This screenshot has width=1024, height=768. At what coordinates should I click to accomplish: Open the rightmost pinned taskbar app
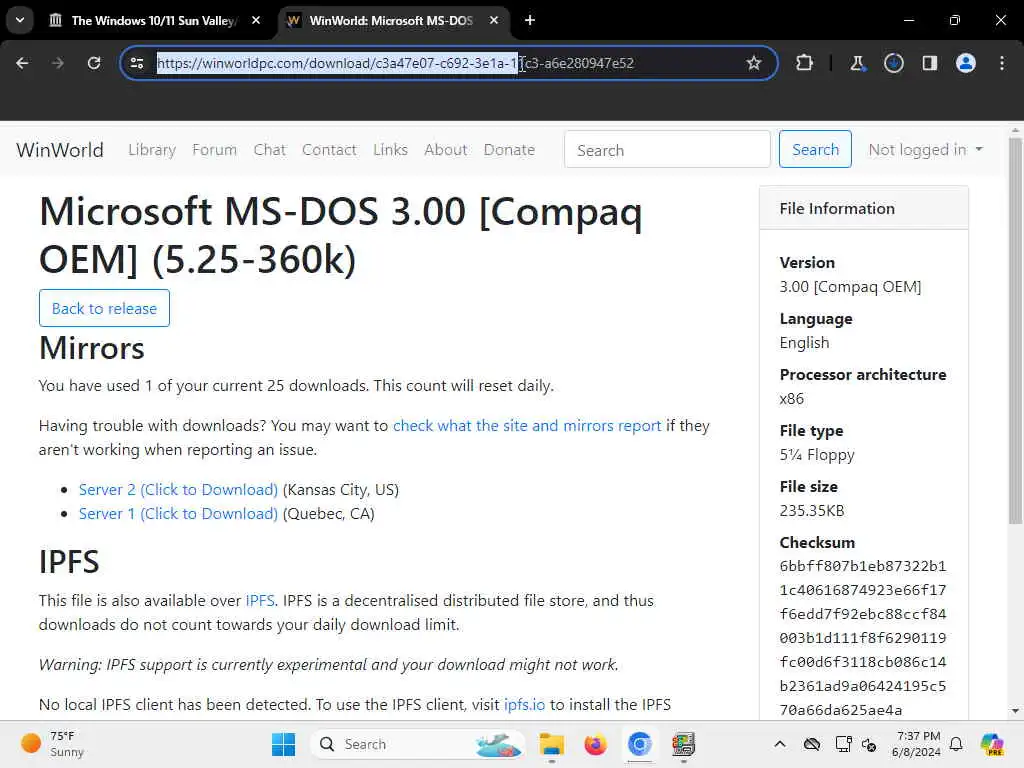tap(683, 744)
